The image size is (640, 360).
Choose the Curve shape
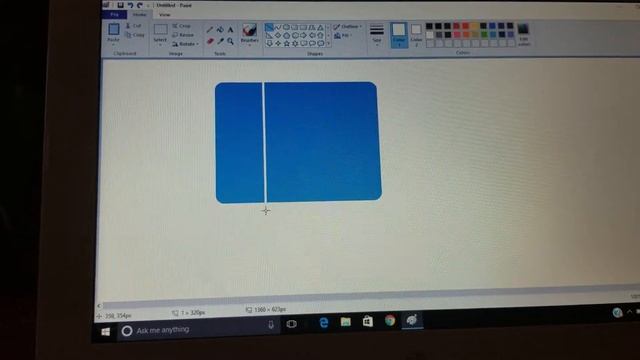pyautogui.click(x=278, y=27)
